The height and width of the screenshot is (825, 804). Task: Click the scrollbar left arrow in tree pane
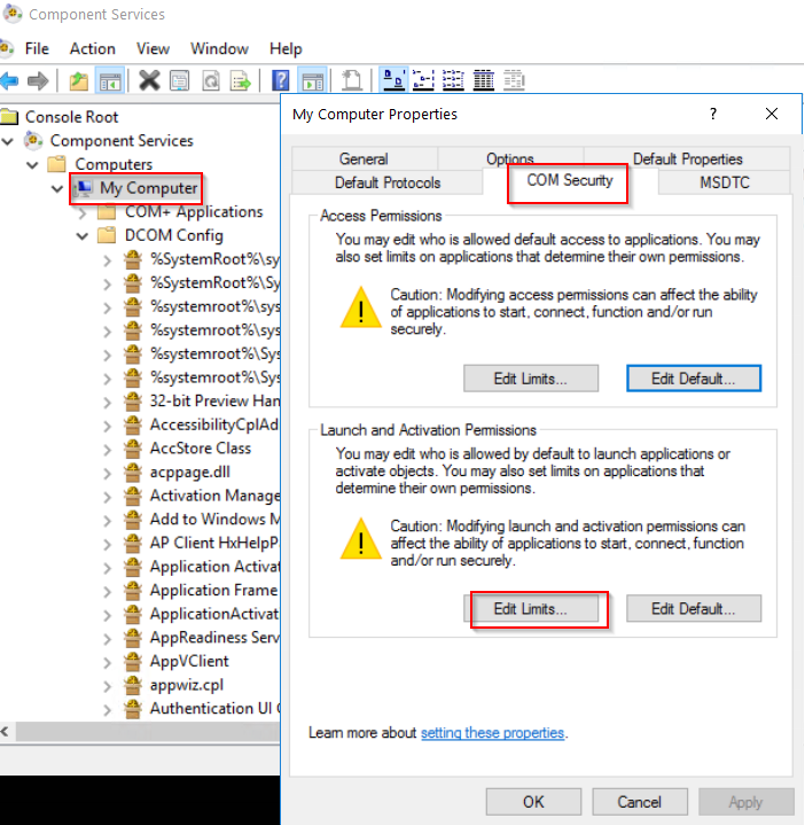pyautogui.click(x=5, y=731)
